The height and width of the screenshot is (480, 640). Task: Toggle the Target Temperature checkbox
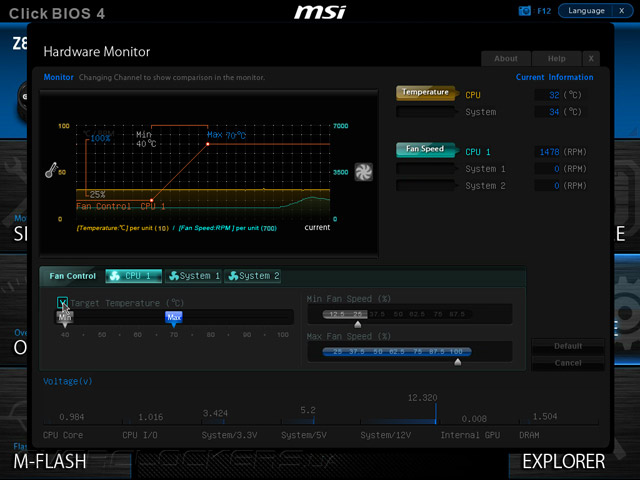pyautogui.click(x=62, y=303)
